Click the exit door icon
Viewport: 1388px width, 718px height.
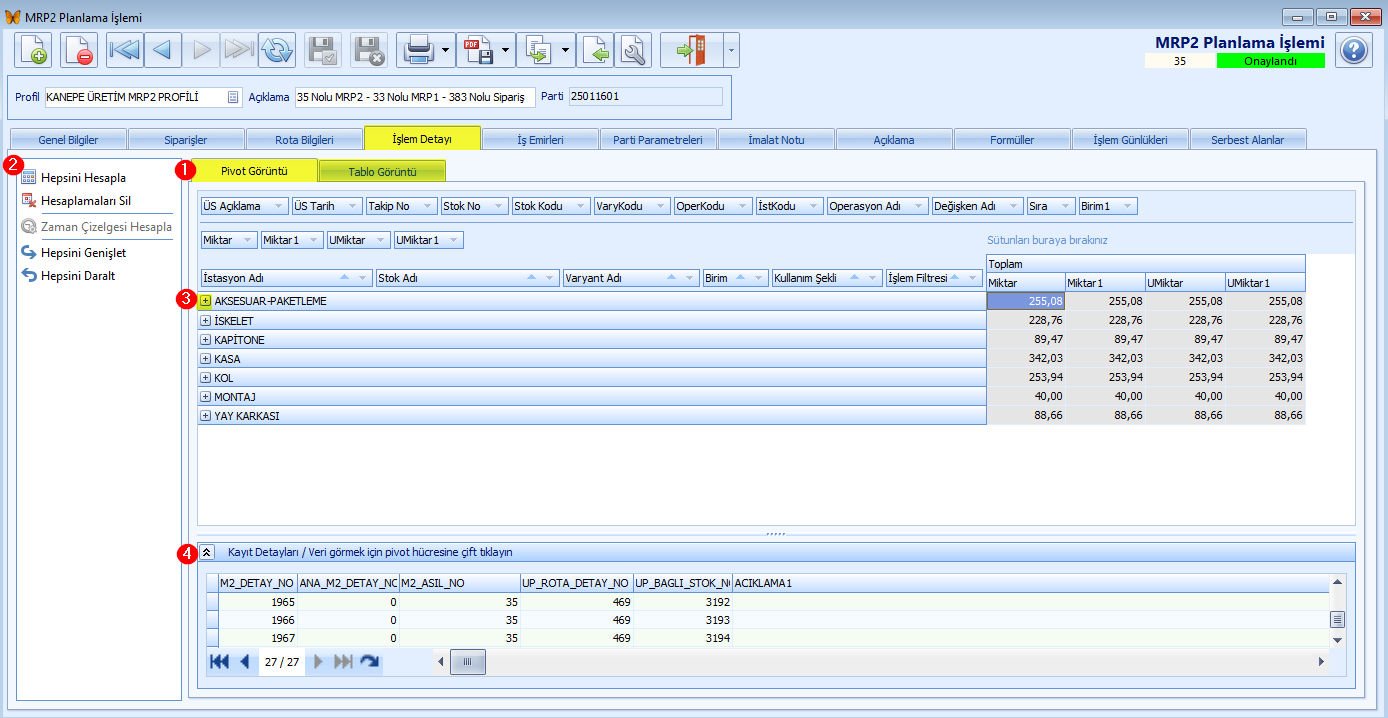pyautogui.click(x=691, y=49)
